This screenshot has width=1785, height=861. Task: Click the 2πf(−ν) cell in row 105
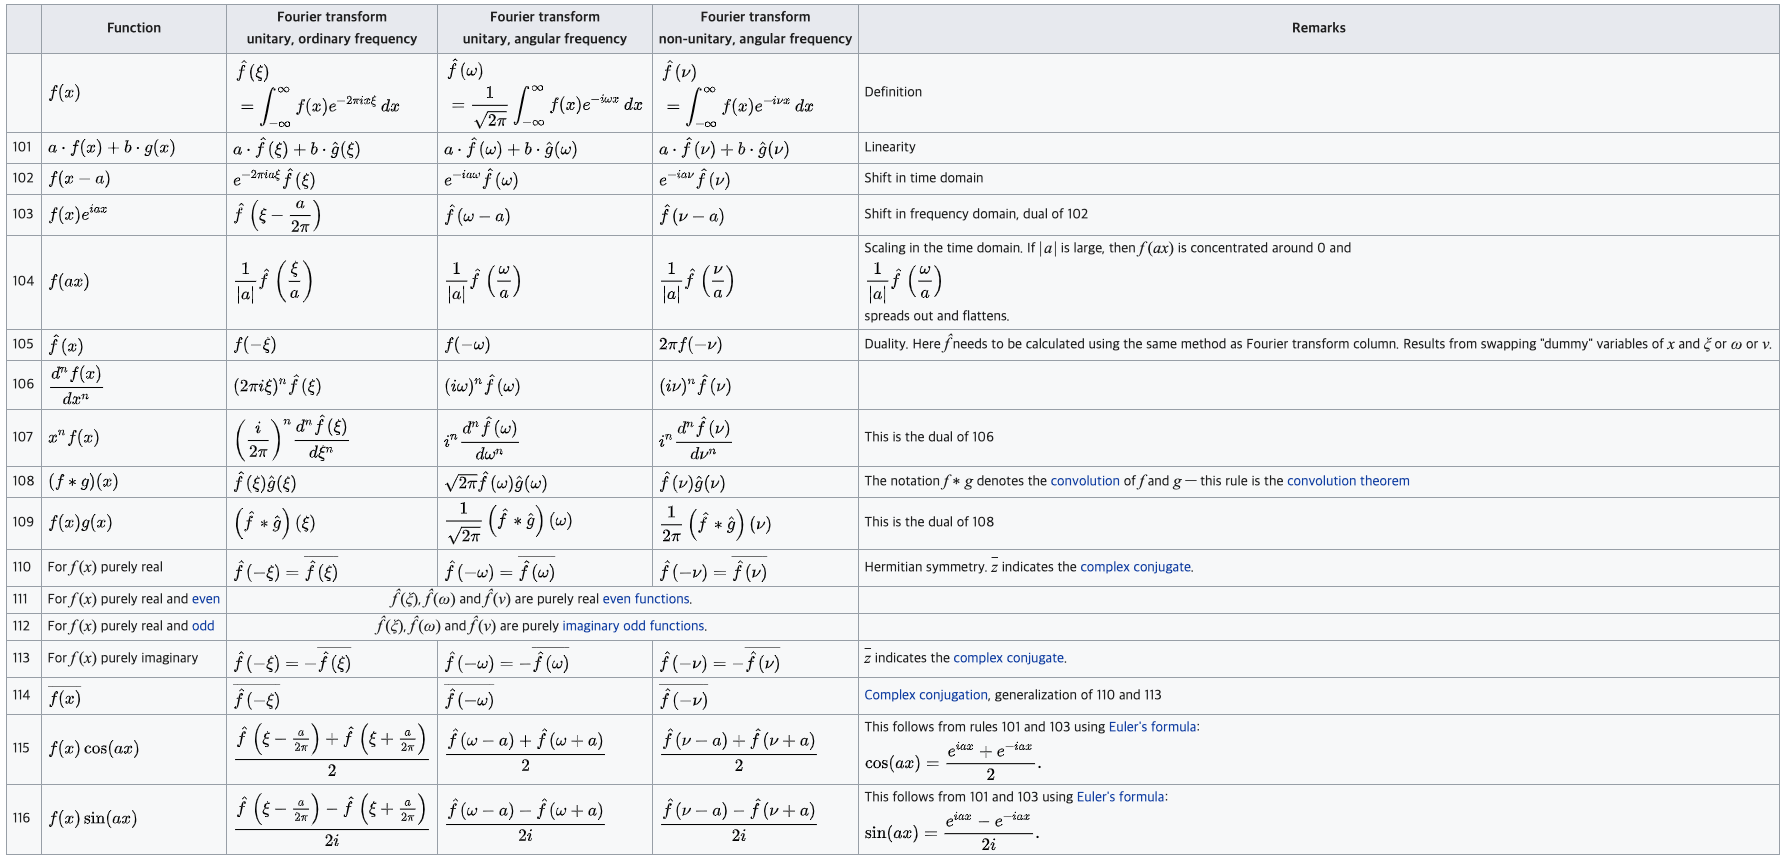point(755,345)
